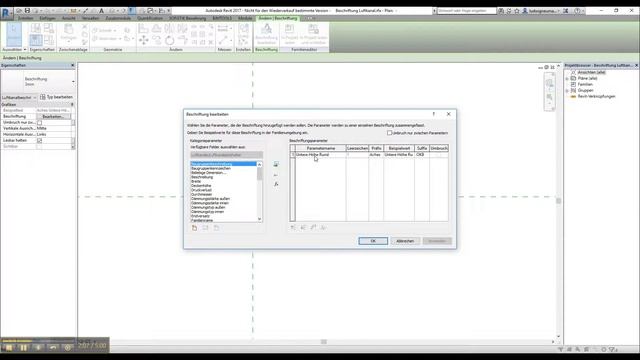The image size is (640, 360).
Task: Click Move tool in Ändern panel
Action: 143,40
